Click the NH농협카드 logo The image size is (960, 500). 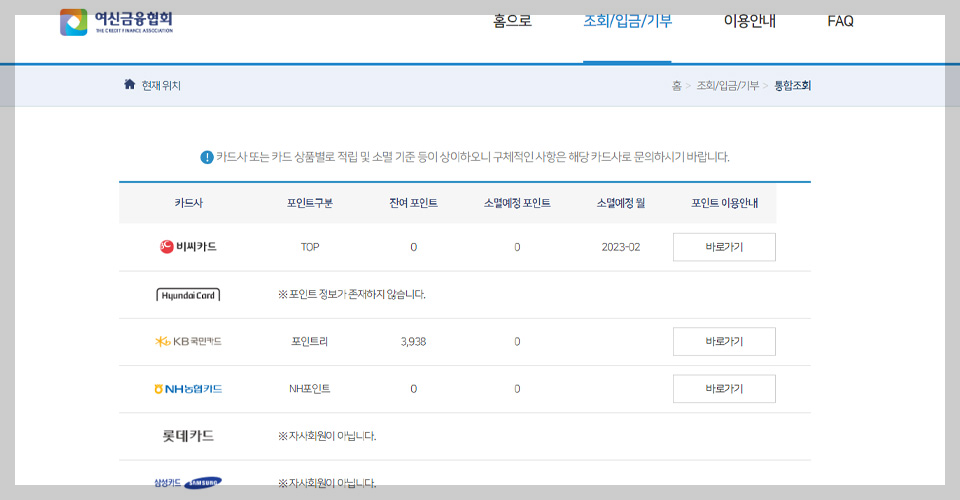click(188, 389)
